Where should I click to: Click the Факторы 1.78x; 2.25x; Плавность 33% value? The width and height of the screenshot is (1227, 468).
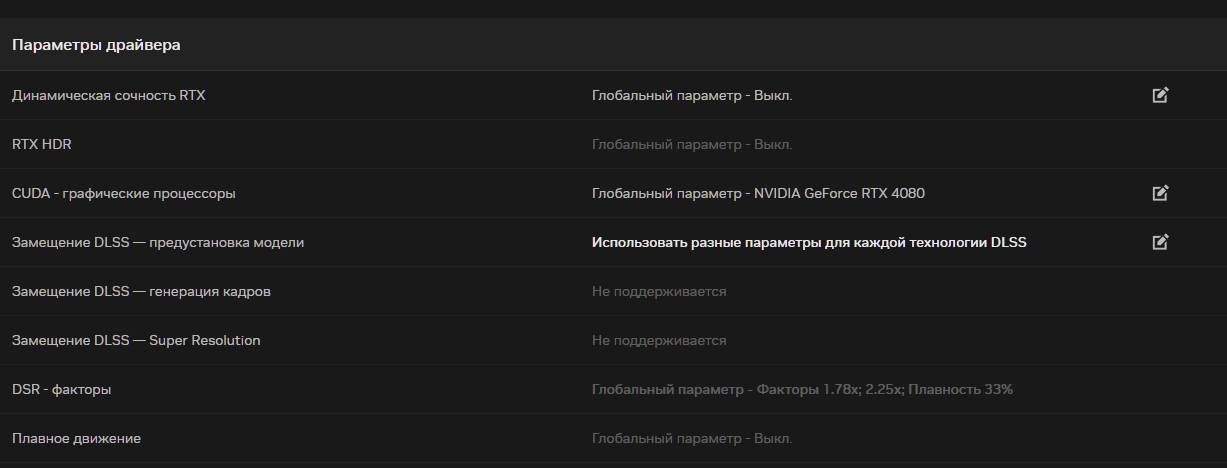[x=802, y=389]
